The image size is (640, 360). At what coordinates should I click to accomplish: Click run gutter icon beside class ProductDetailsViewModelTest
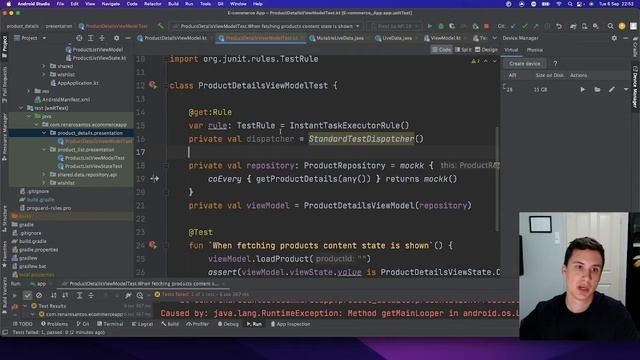153,85
